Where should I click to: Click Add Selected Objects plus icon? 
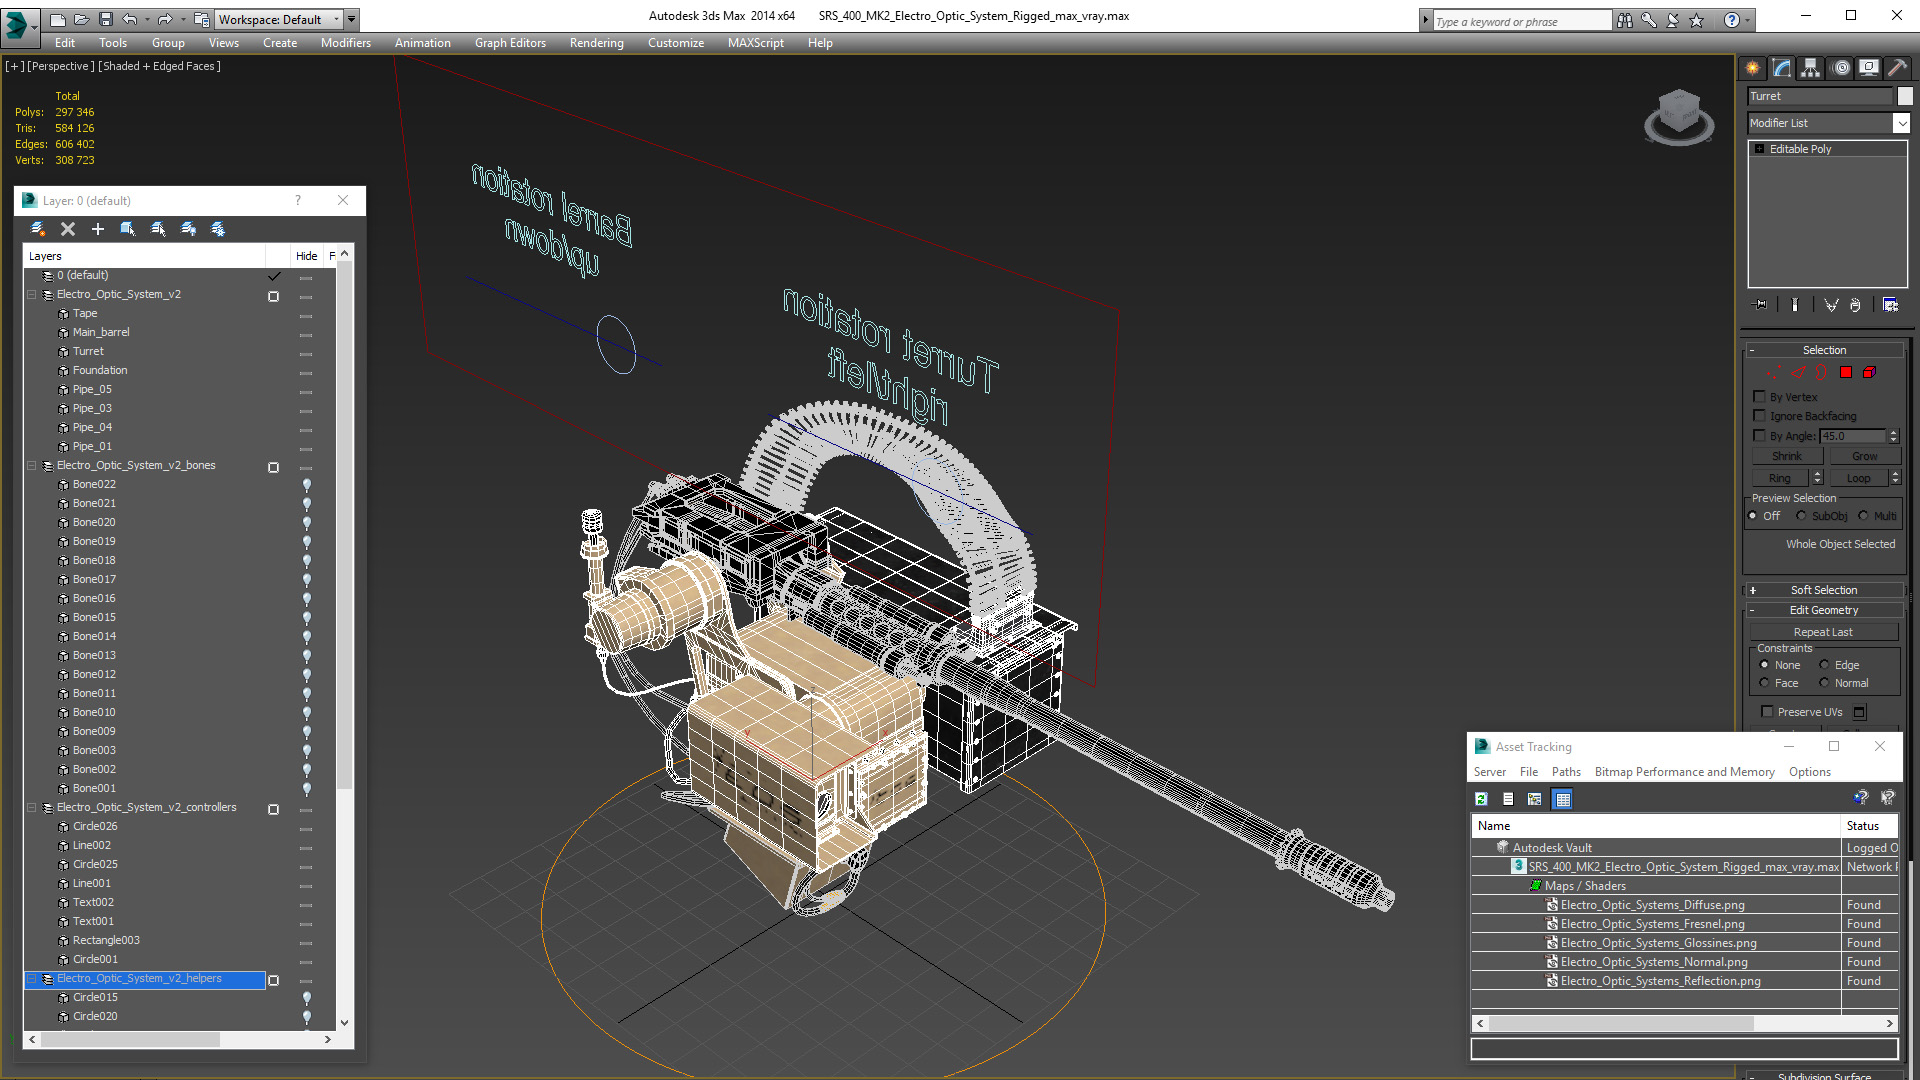(98, 229)
